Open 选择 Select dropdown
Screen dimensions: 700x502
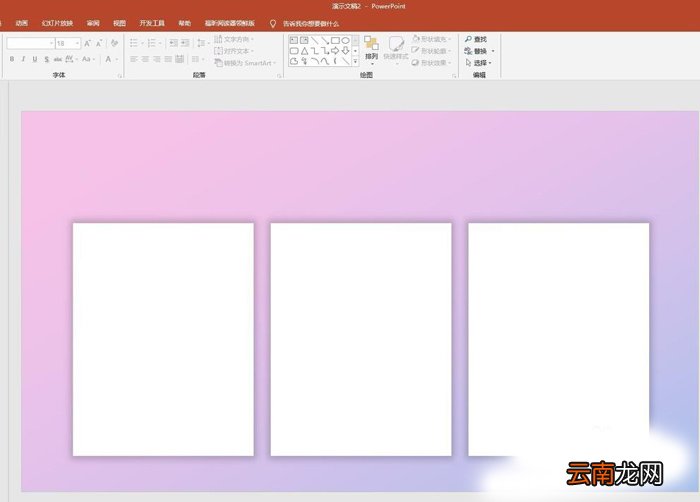tap(478, 63)
